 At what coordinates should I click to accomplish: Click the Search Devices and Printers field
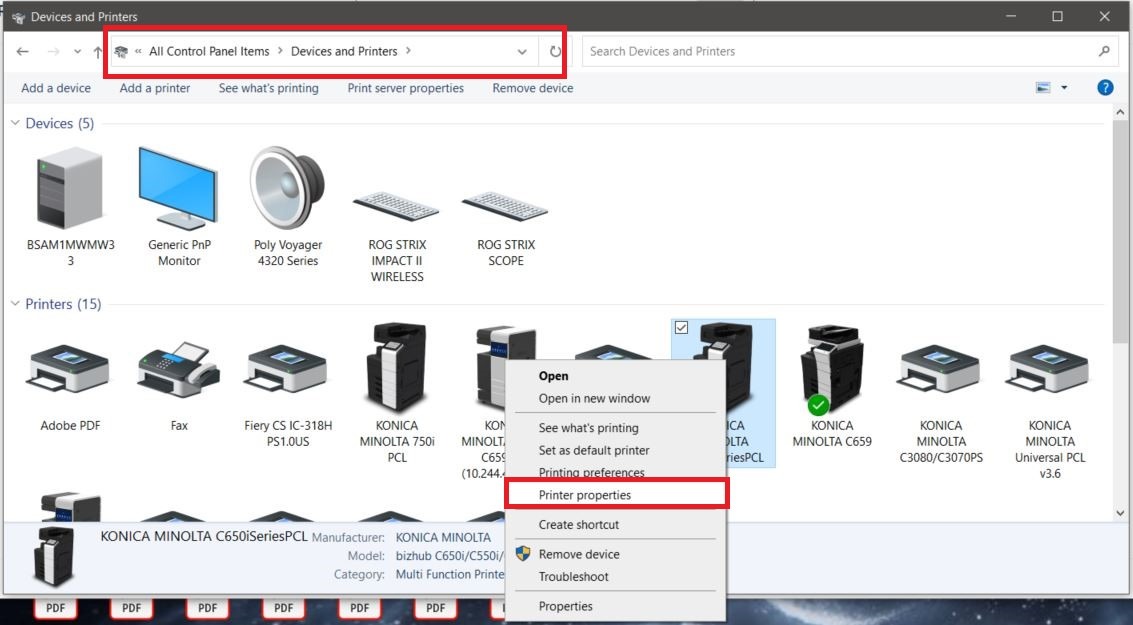point(840,51)
